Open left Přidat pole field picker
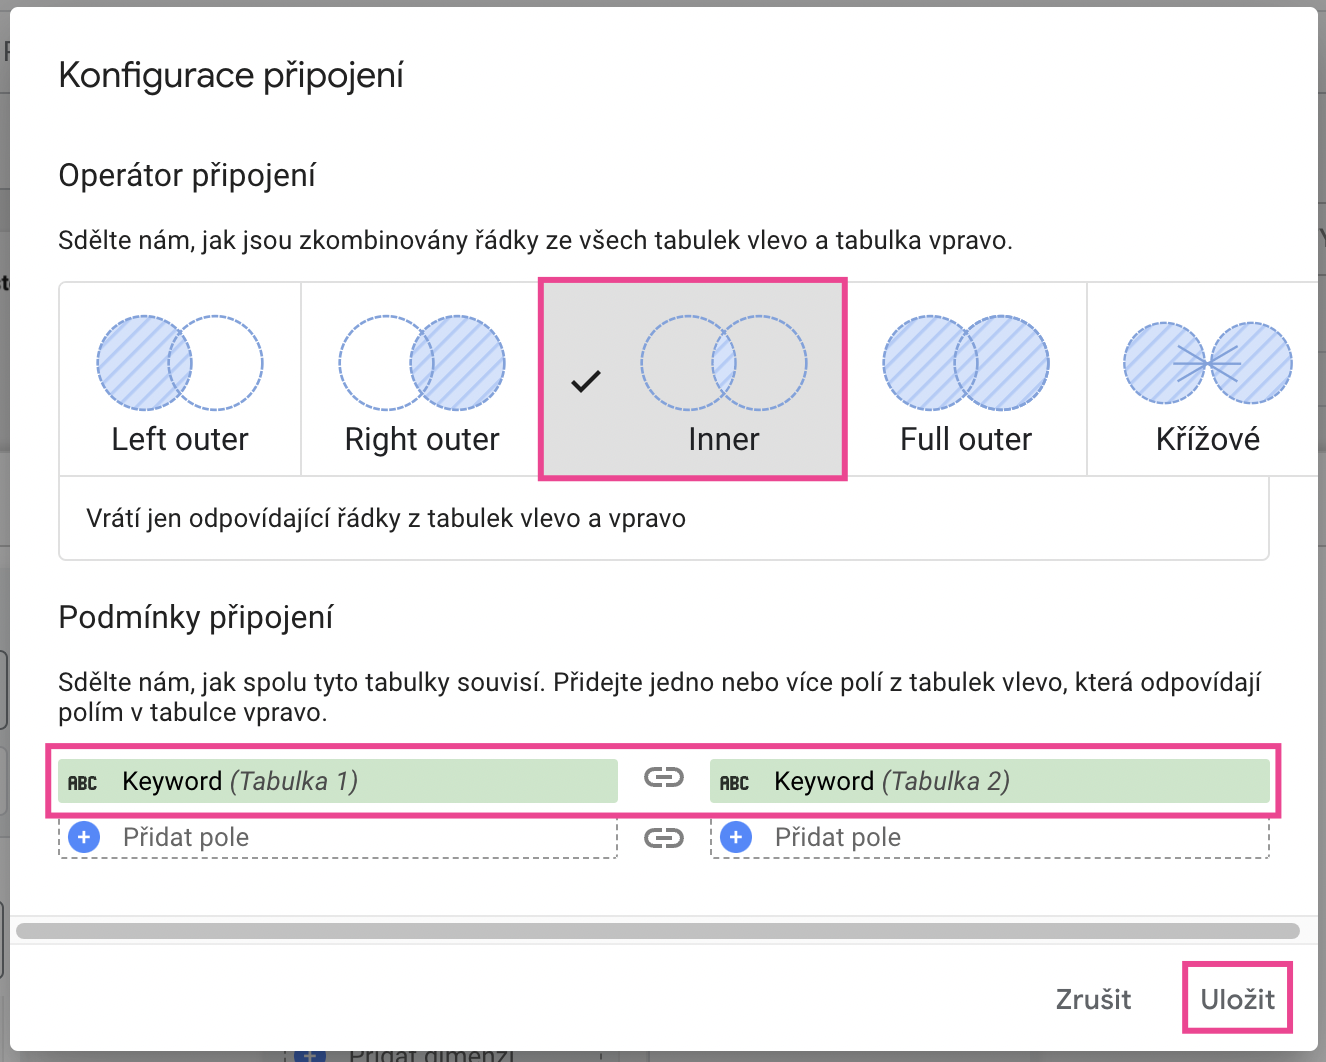The image size is (1326, 1062). coord(338,837)
